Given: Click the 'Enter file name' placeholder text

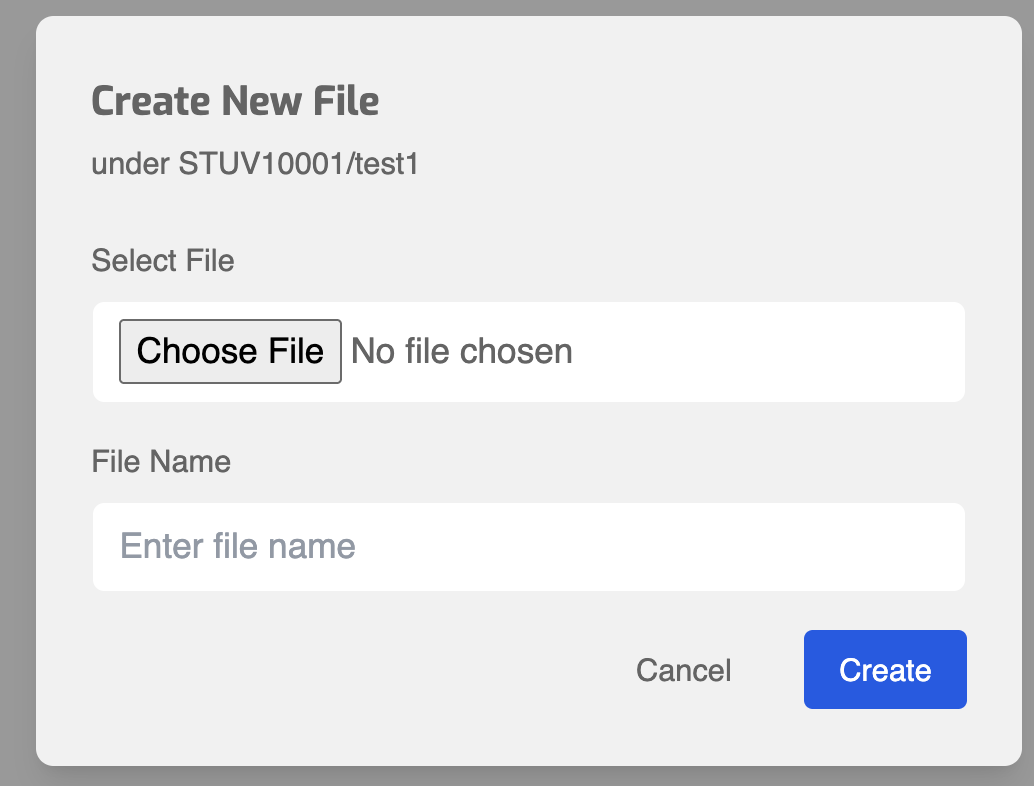Looking at the screenshot, I should coord(238,547).
